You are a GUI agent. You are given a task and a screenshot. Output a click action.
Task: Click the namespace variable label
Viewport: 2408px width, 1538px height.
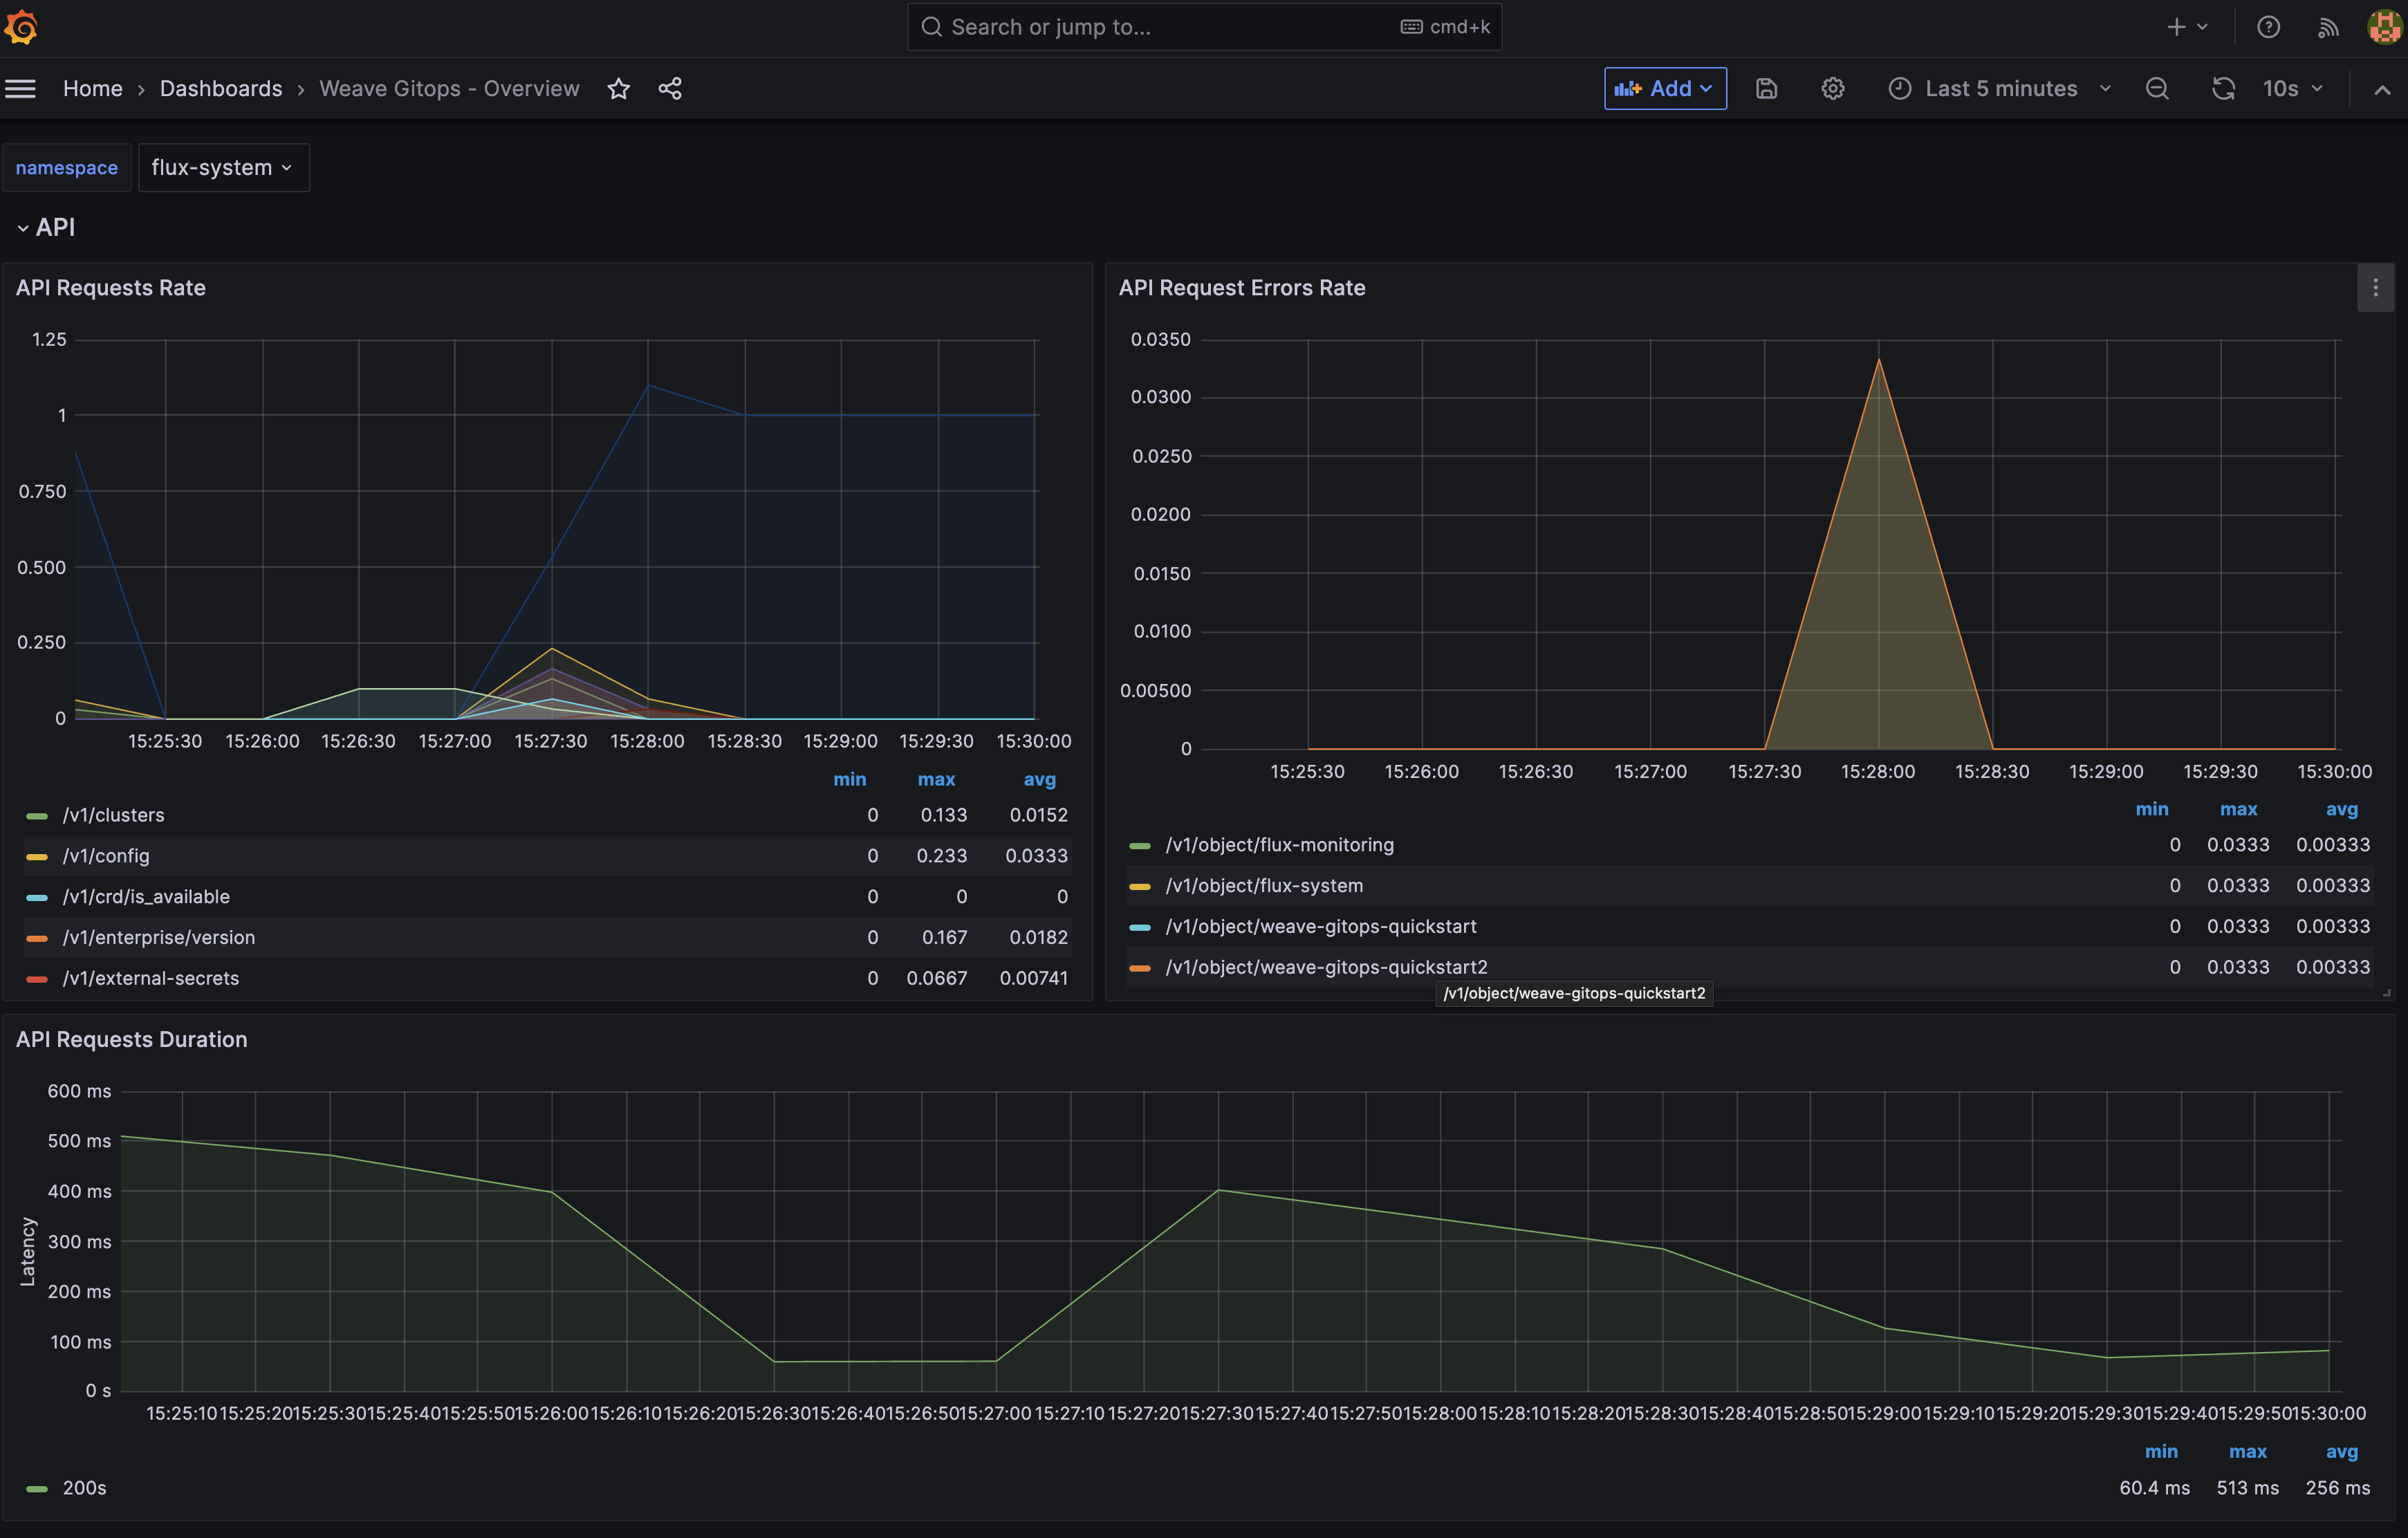click(67, 168)
